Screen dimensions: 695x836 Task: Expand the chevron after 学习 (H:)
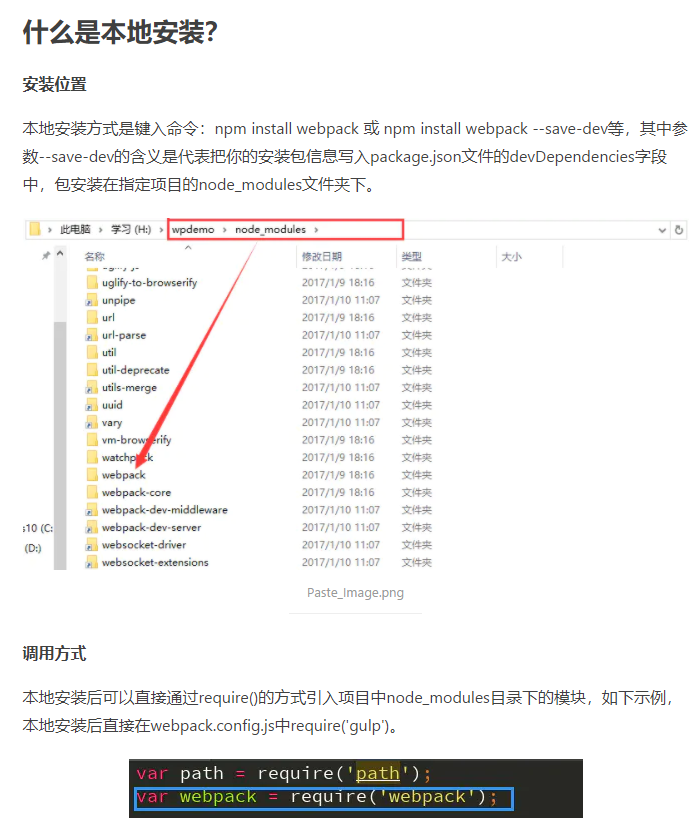tap(161, 230)
